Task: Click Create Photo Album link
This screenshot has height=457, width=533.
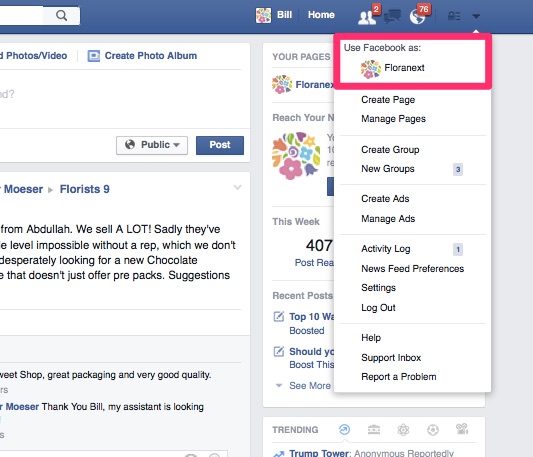Action: click(151, 56)
